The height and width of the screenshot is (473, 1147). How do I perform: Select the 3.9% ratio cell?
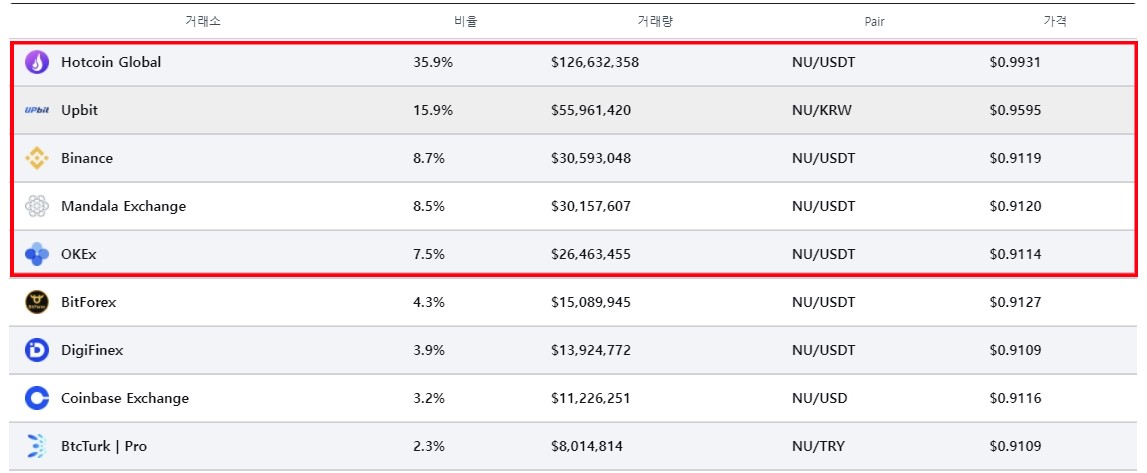(x=429, y=350)
